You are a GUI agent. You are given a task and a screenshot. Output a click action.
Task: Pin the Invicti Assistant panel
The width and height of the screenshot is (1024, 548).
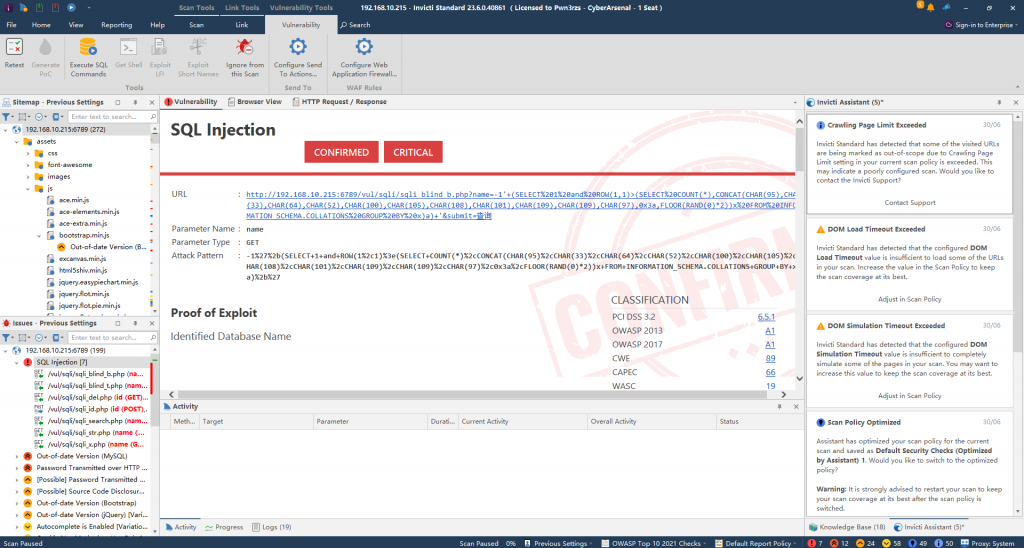999,103
